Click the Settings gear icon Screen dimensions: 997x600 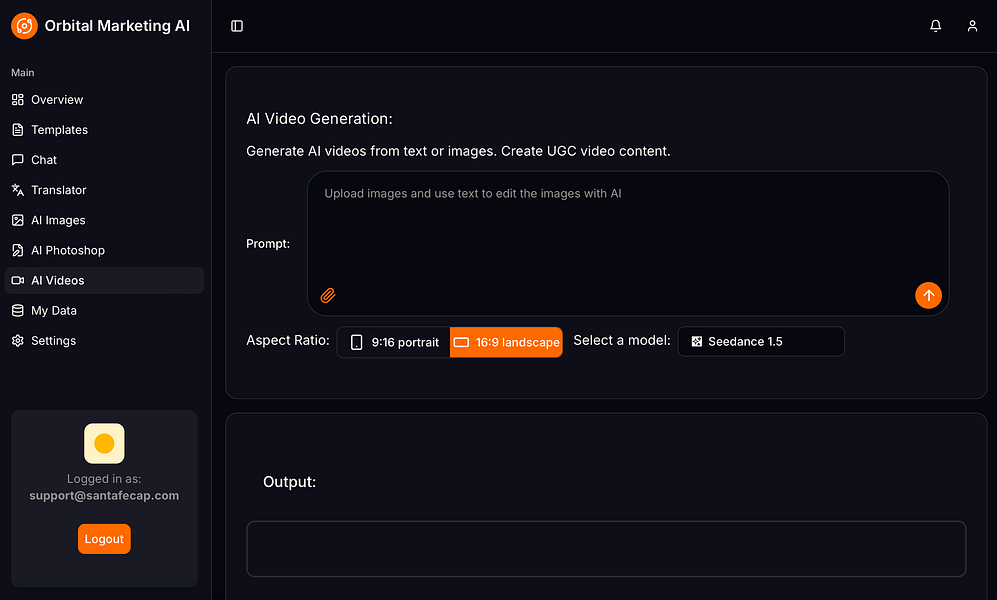coord(18,341)
